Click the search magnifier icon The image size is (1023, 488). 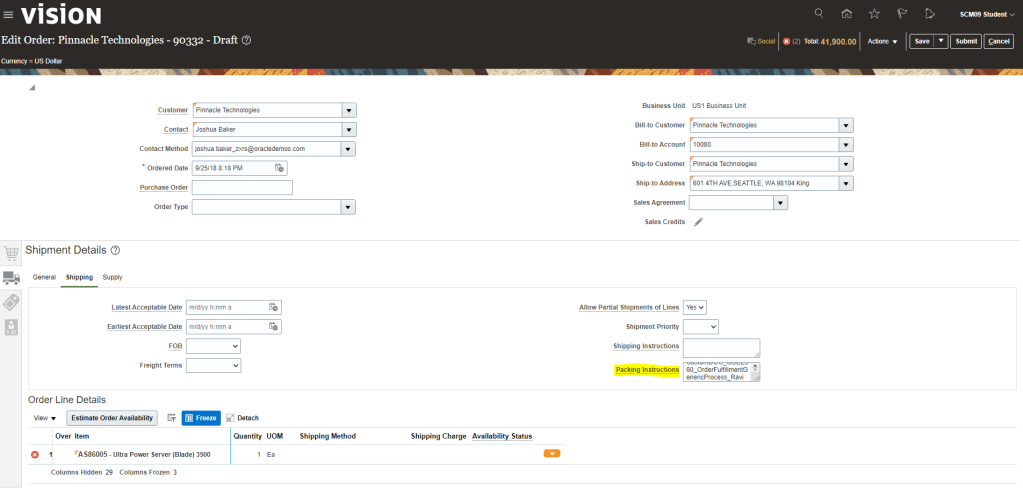(819, 13)
